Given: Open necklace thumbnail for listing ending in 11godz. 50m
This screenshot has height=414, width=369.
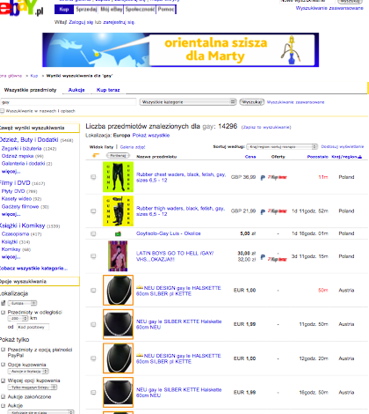Looking at the screenshot, I should tap(118, 324).
